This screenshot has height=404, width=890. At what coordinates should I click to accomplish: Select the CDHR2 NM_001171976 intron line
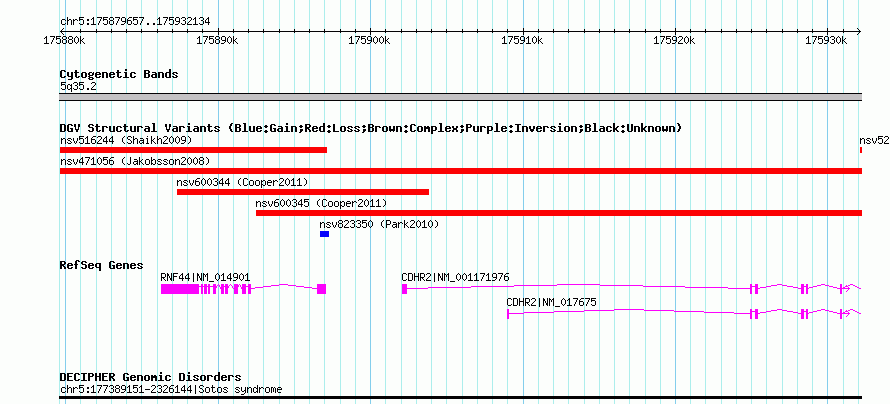click(579, 287)
